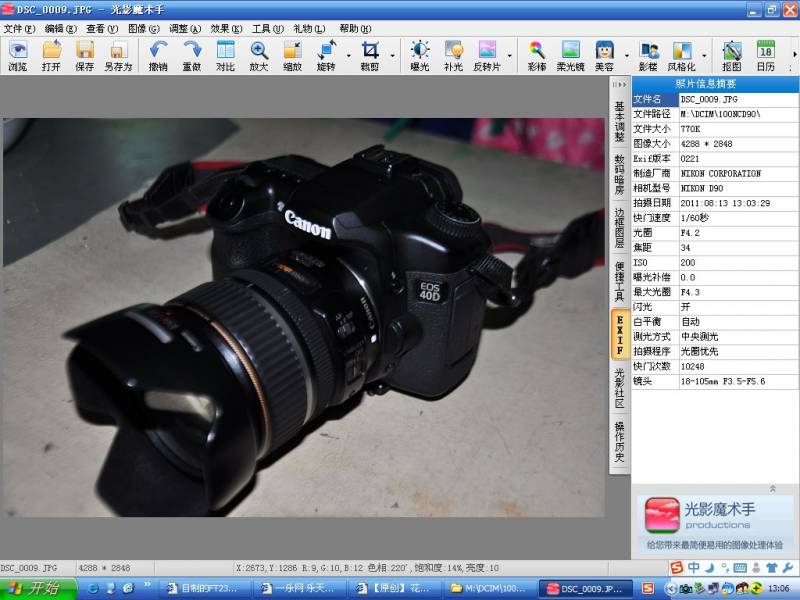The width and height of the screenshot is (800, 600).
Task: Collapse the side panel with top arrows
Action: [619, 85]
